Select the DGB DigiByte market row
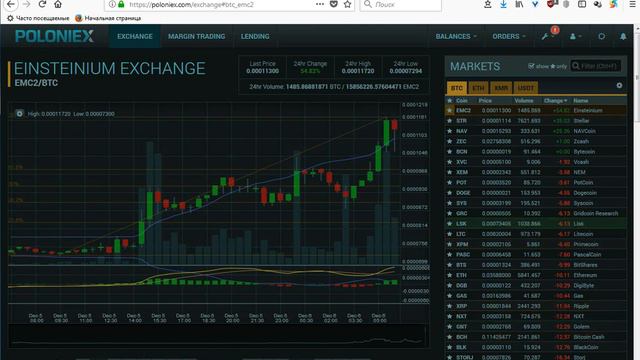Screen dimensions: 640x360 click(x=536, y=285)
